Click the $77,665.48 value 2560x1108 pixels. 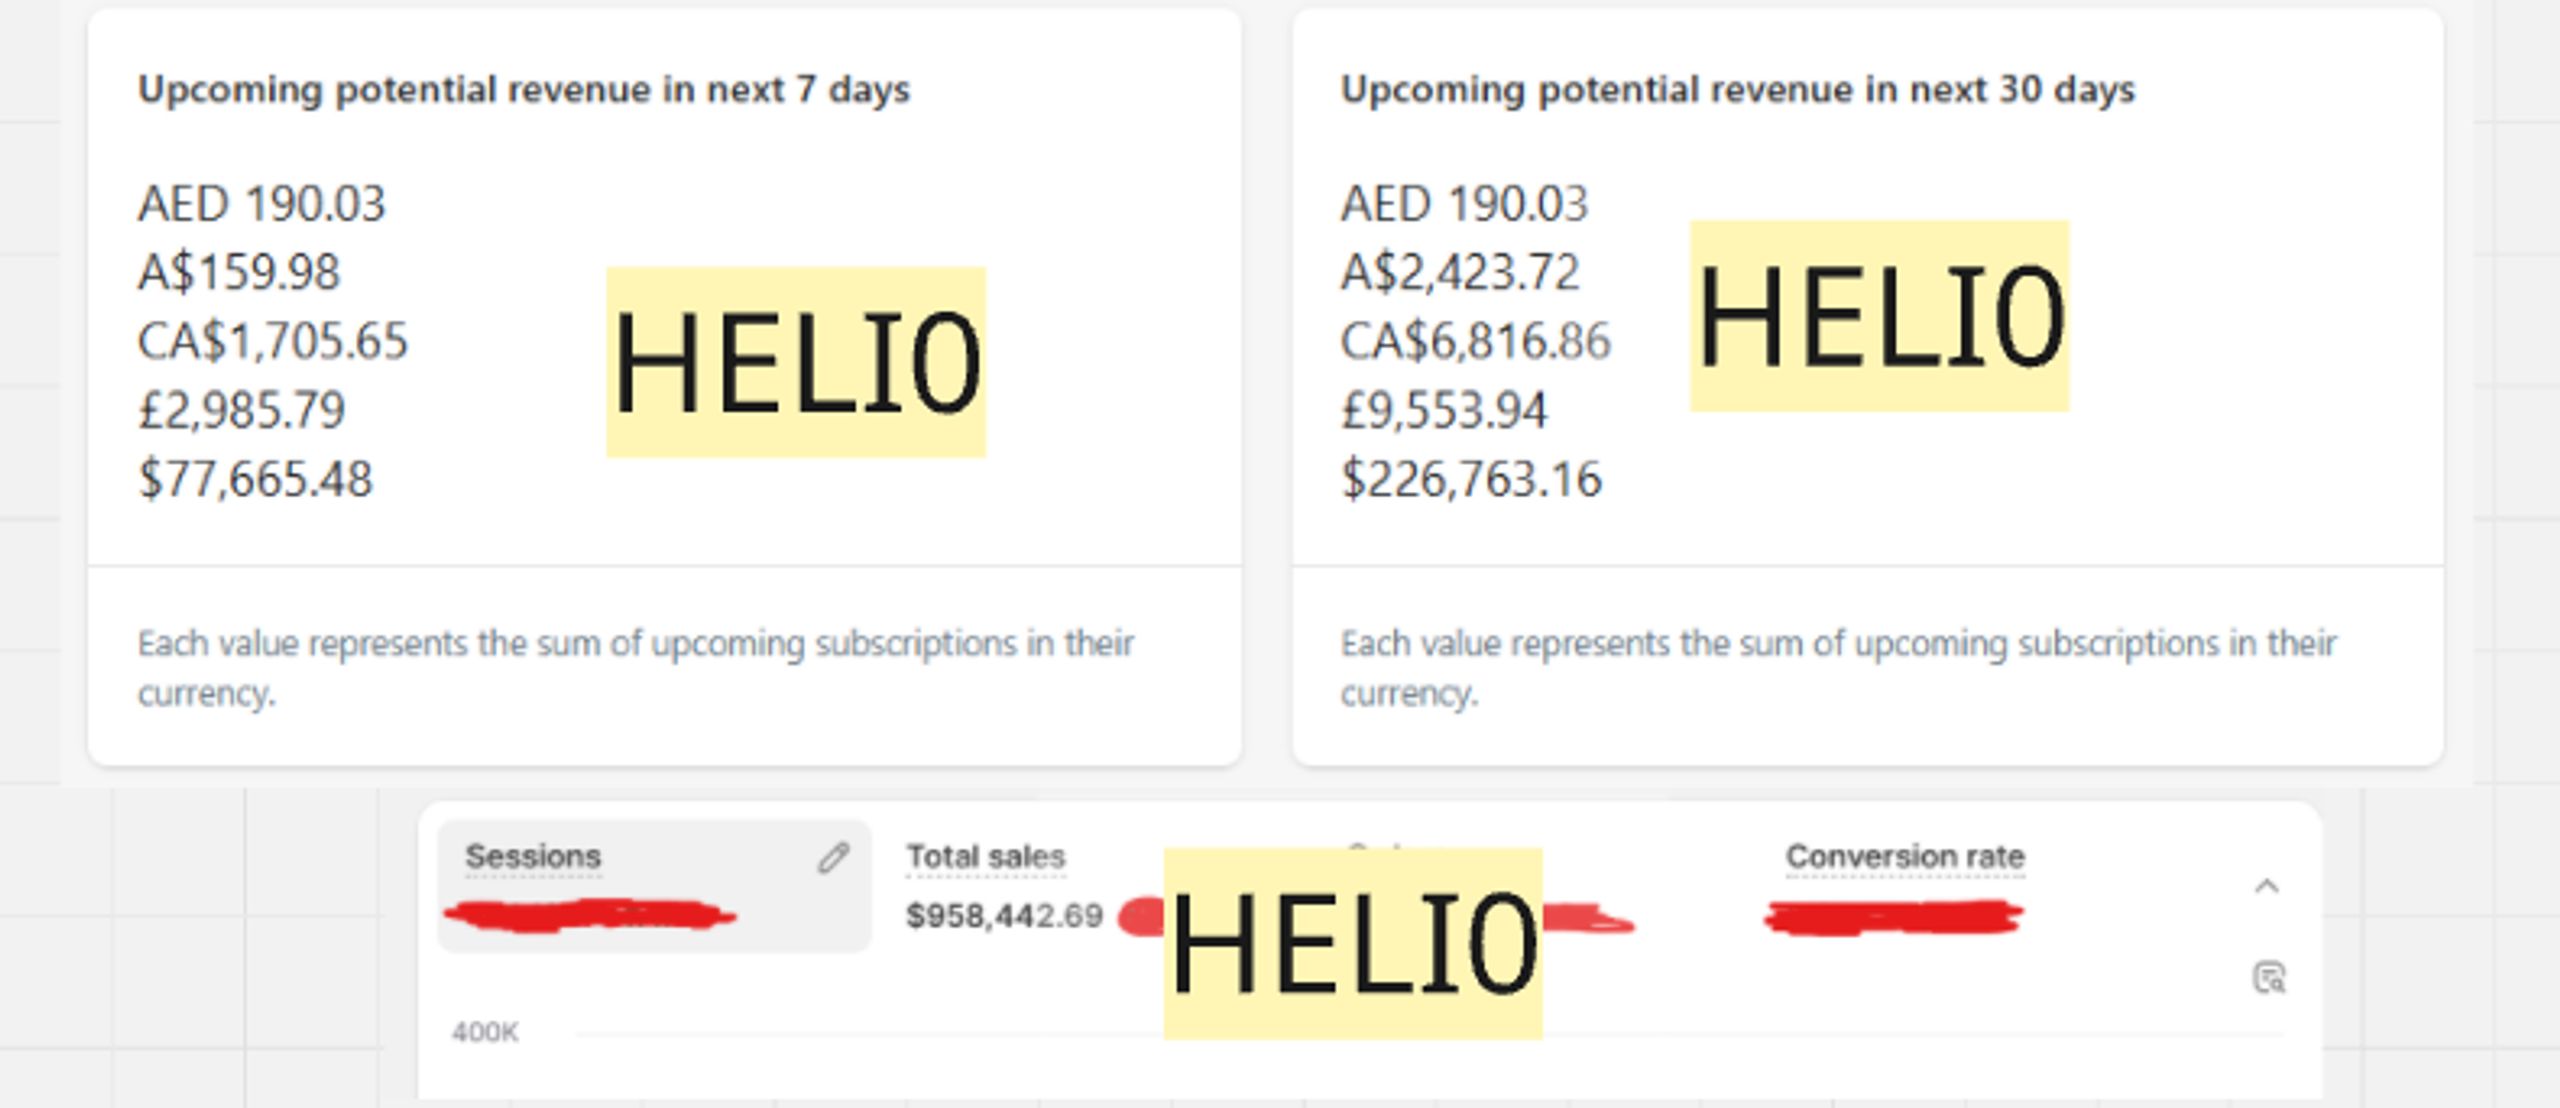(255, 479)
